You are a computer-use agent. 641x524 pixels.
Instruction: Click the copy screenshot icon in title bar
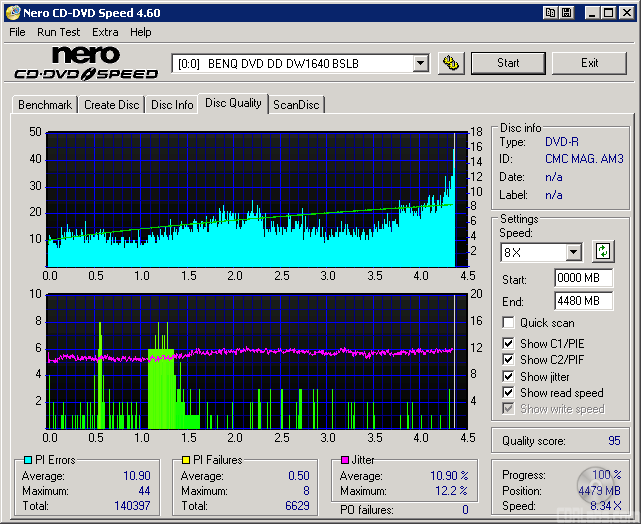coord(551,13)
